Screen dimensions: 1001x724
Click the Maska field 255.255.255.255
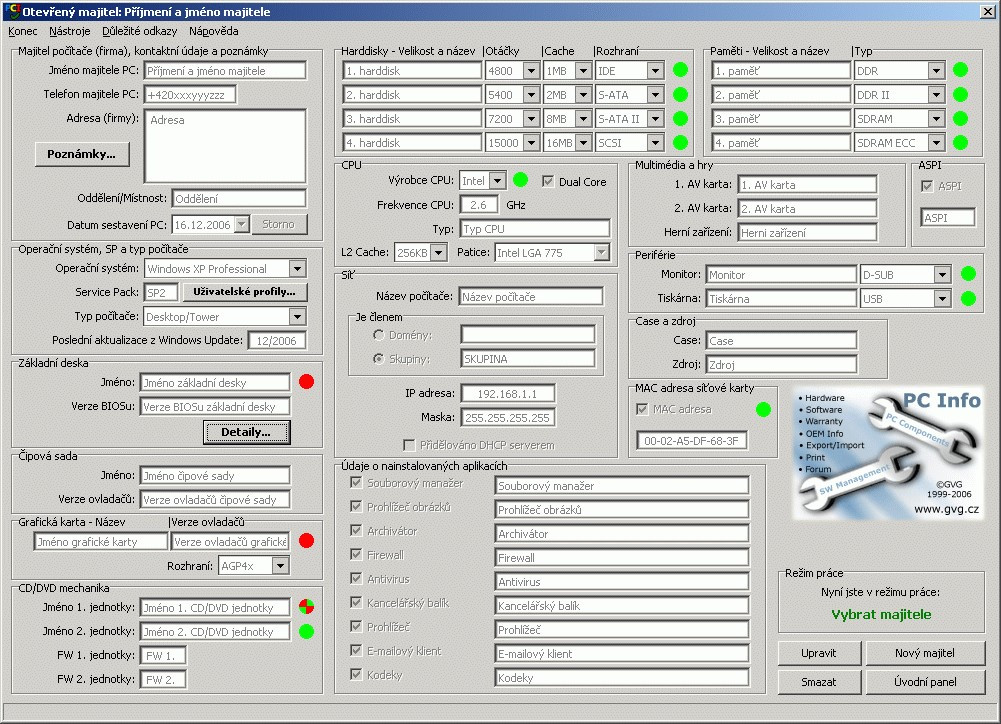(x=508, y=418)
